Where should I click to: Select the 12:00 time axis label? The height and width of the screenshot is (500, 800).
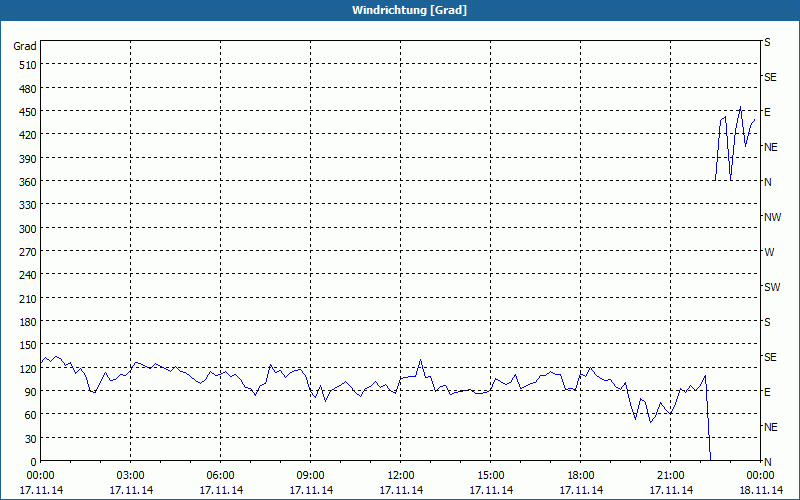pyautogui.click(x=401, y=475)
